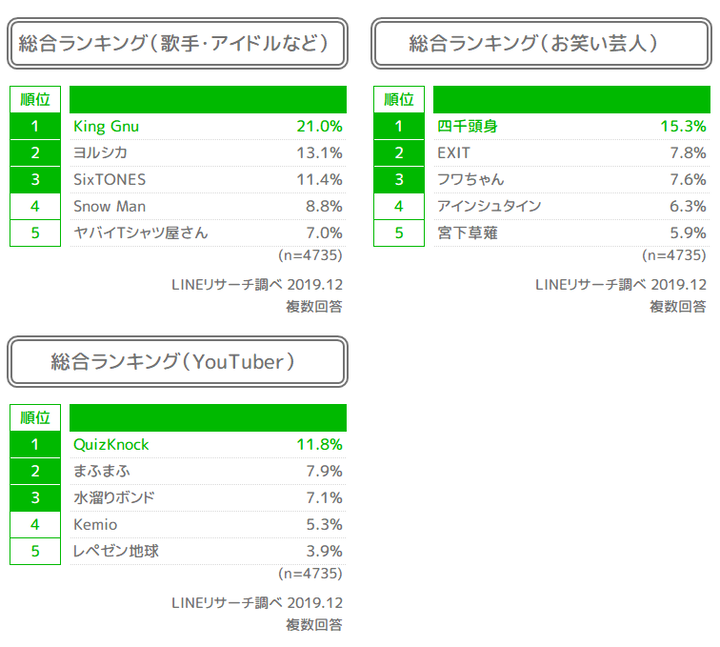Select the アインシュタイン entry
This screenshot has height=647, width=720.
(x=489, y=206)
